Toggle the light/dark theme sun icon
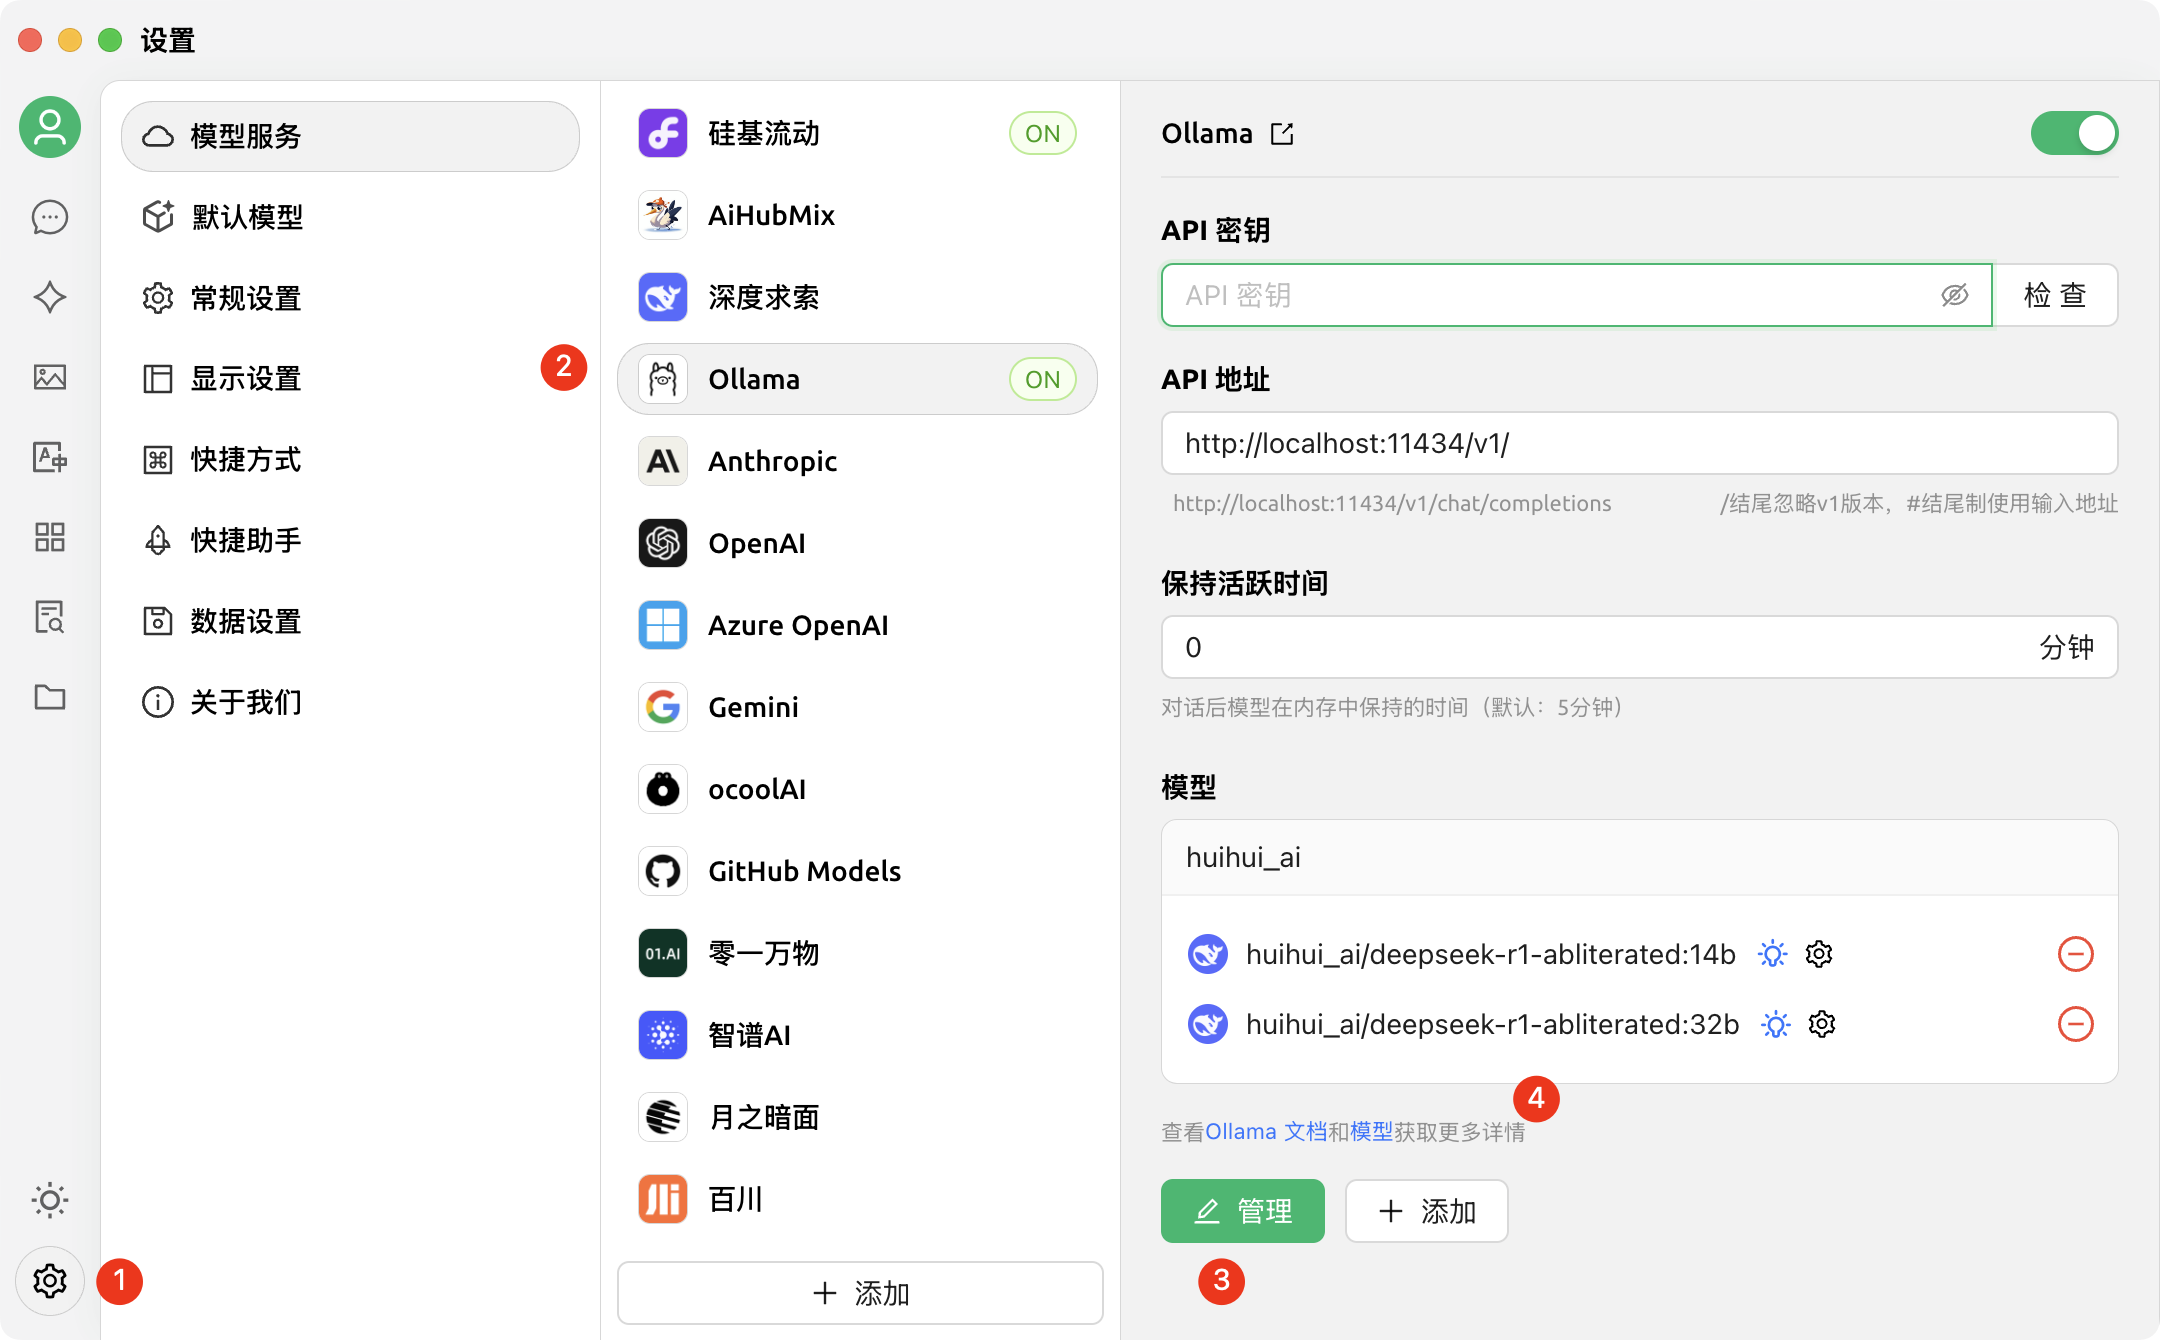This screenshot has height=1340, width=2160. click(50, 1200)
